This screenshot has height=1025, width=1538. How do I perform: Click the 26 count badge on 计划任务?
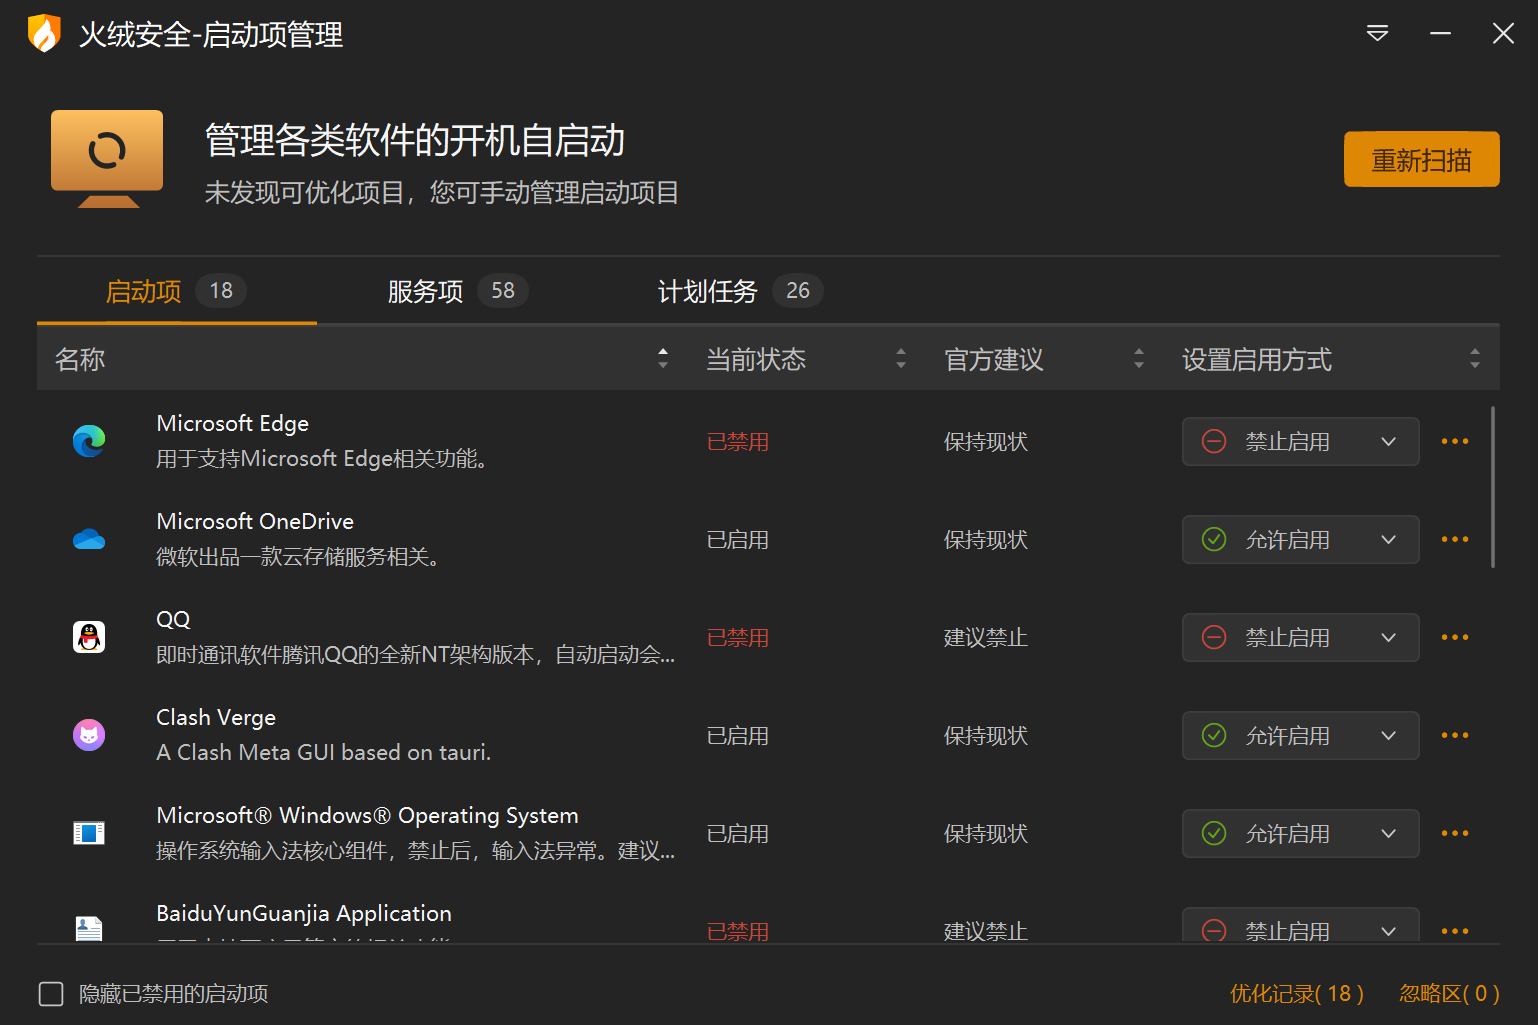pyautogui.click(x=798, y=290)
